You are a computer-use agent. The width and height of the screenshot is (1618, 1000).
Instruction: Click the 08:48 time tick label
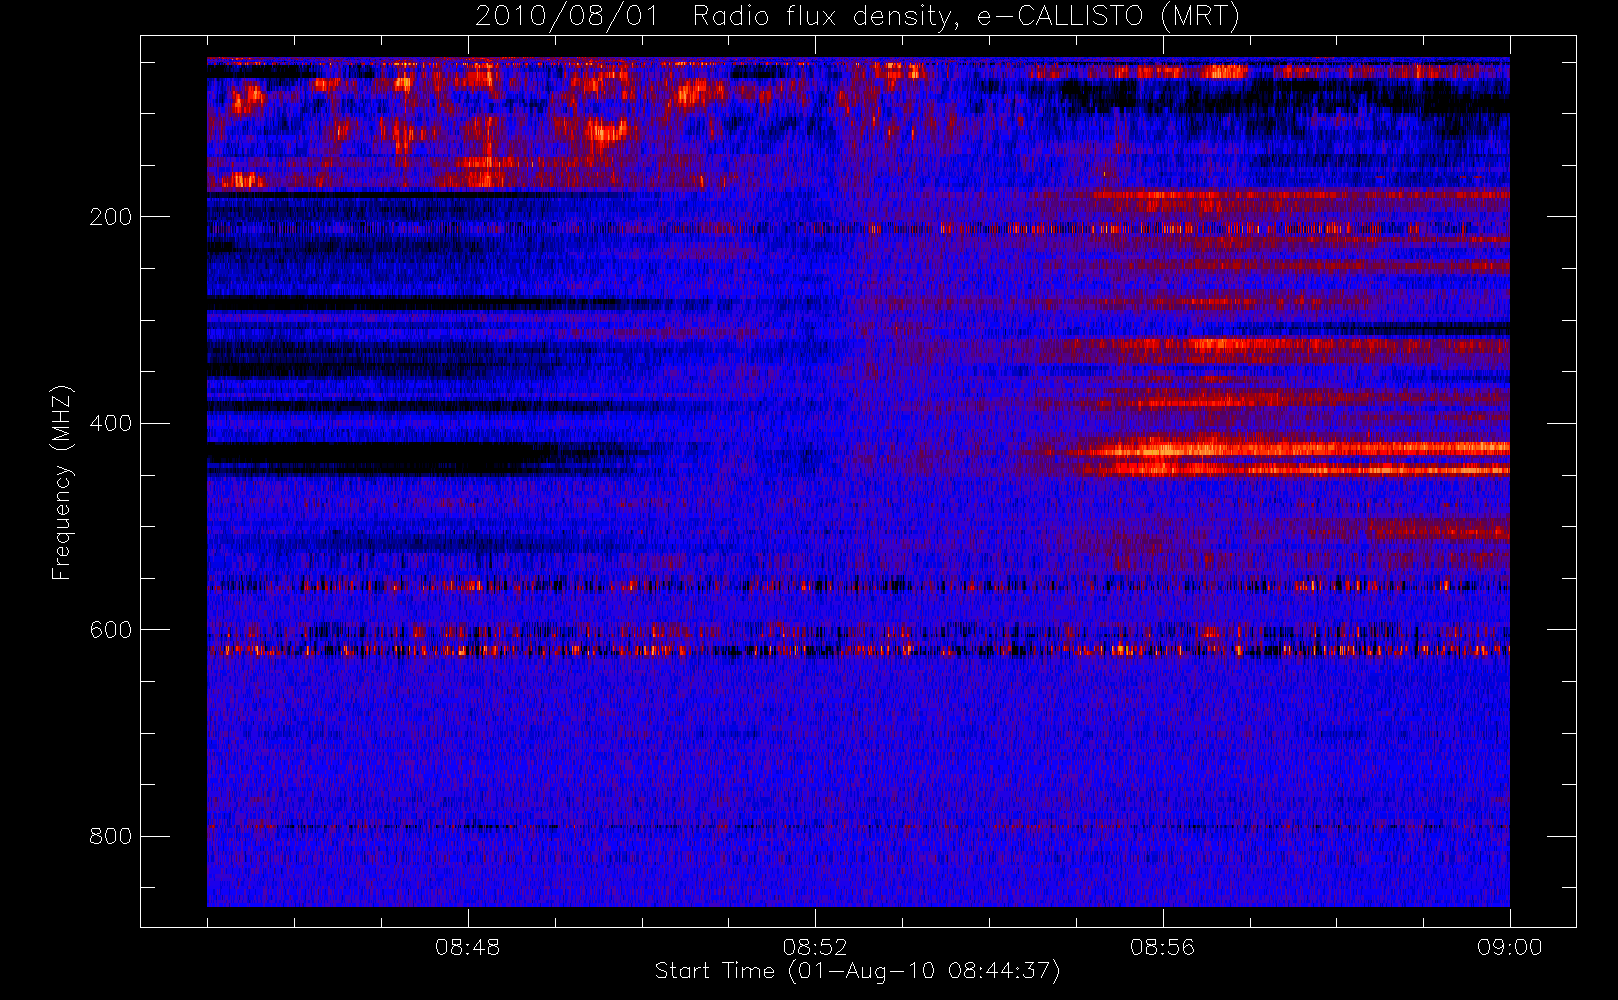click(467, 947)
